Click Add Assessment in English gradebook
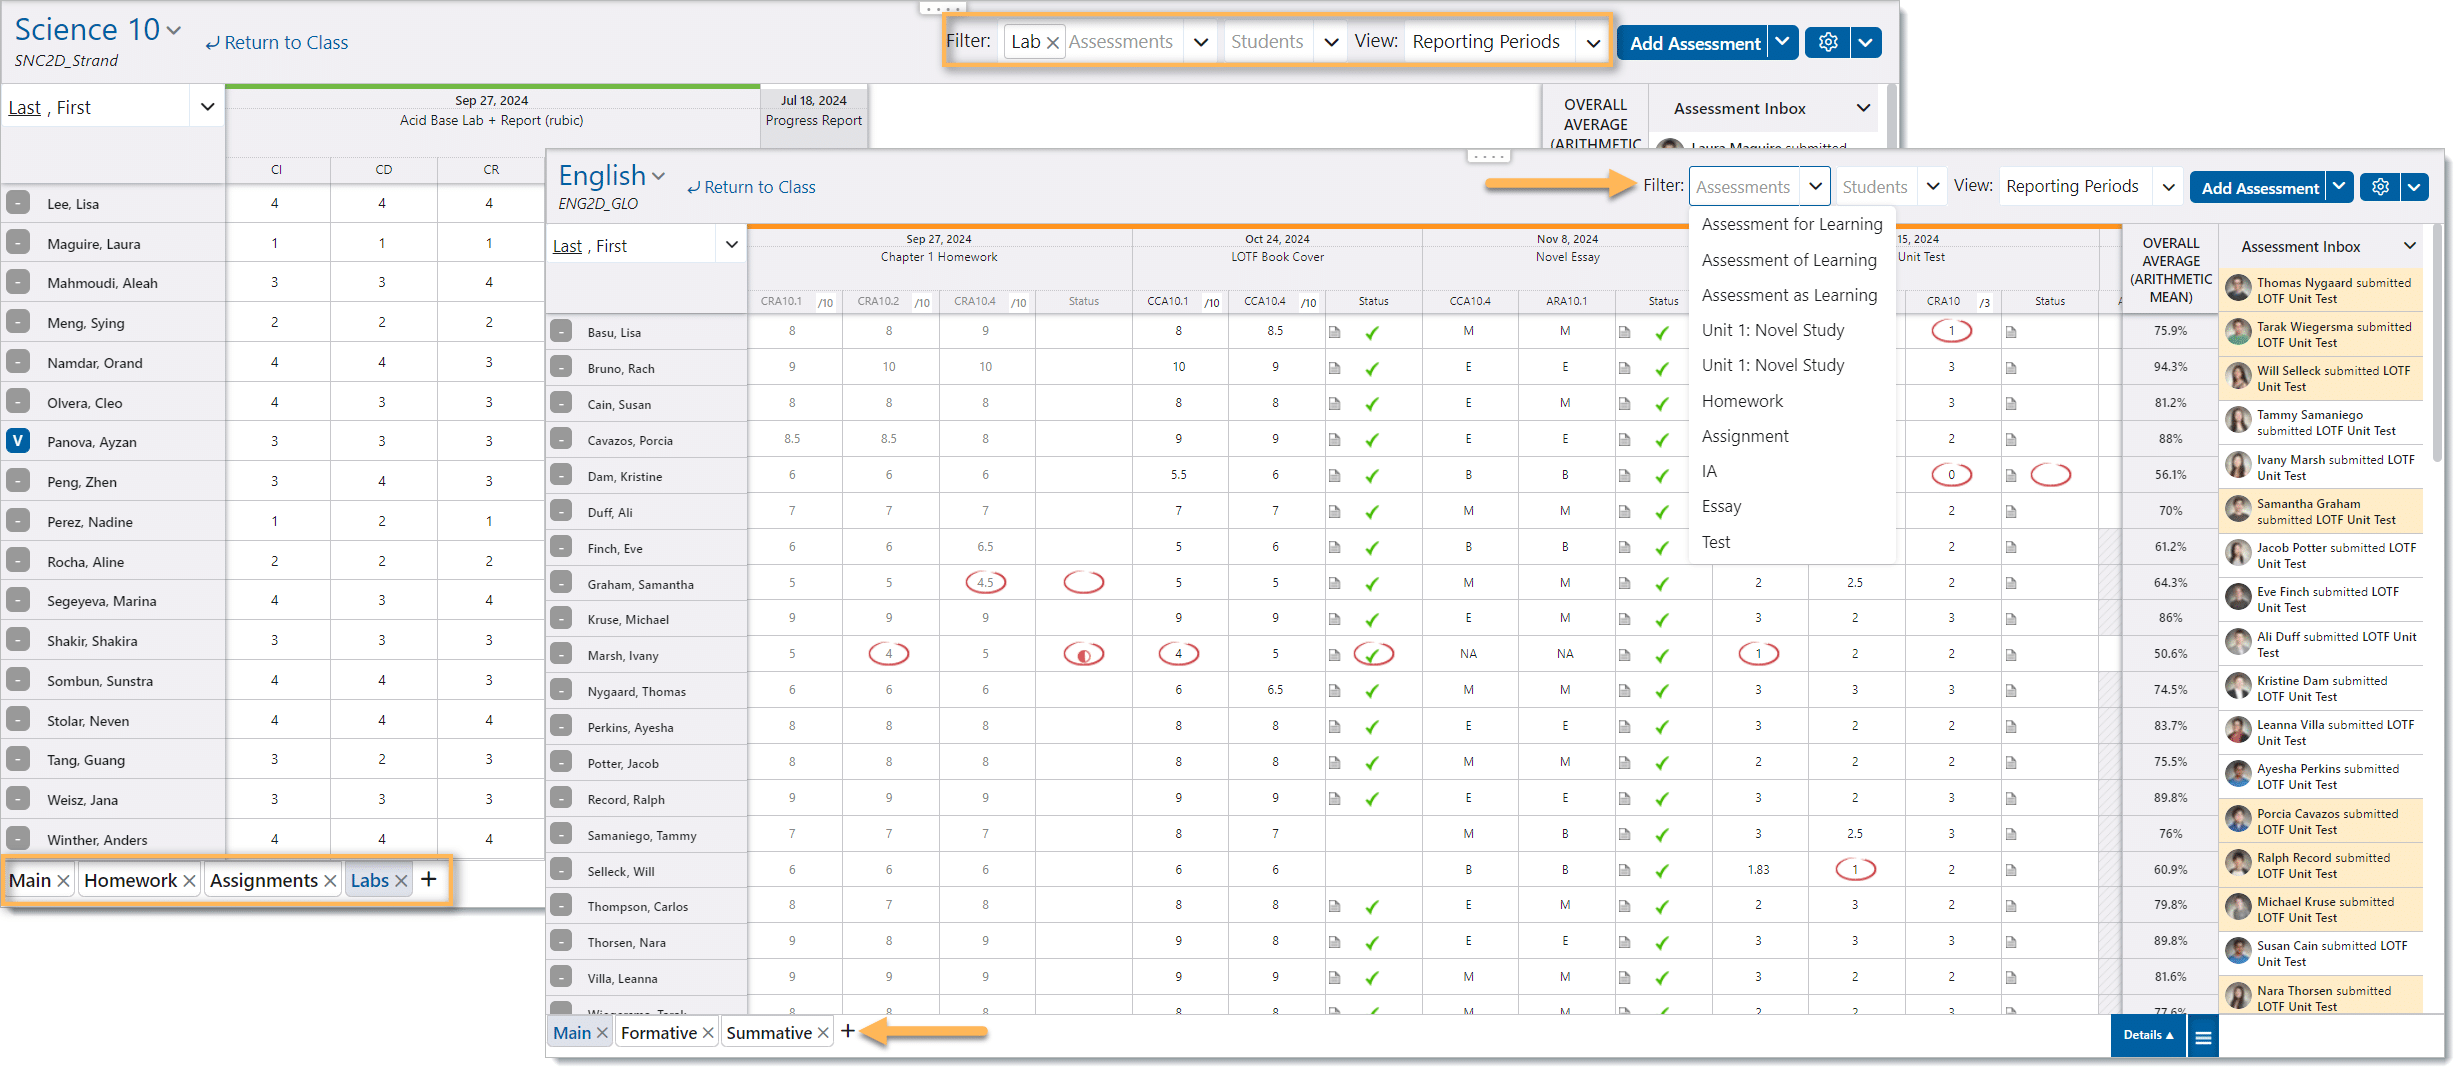This screenshot has height=1073, width=2460. [x=2258, y=188]
